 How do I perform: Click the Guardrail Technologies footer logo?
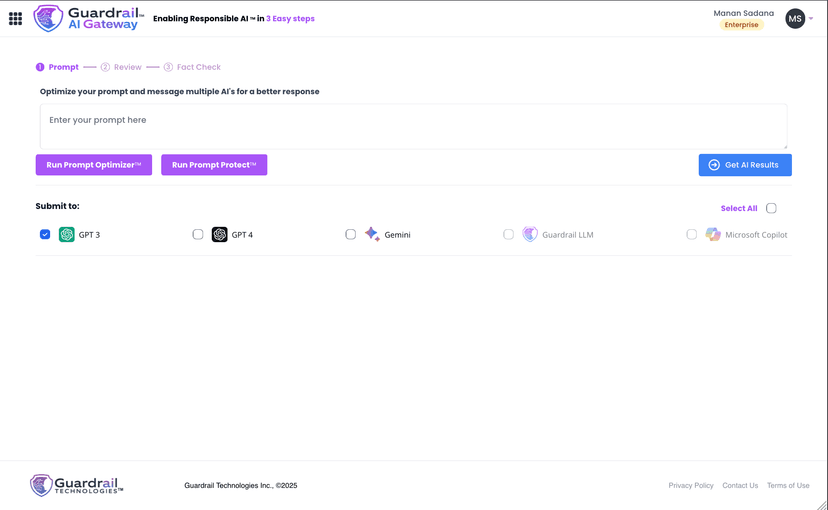77,485
